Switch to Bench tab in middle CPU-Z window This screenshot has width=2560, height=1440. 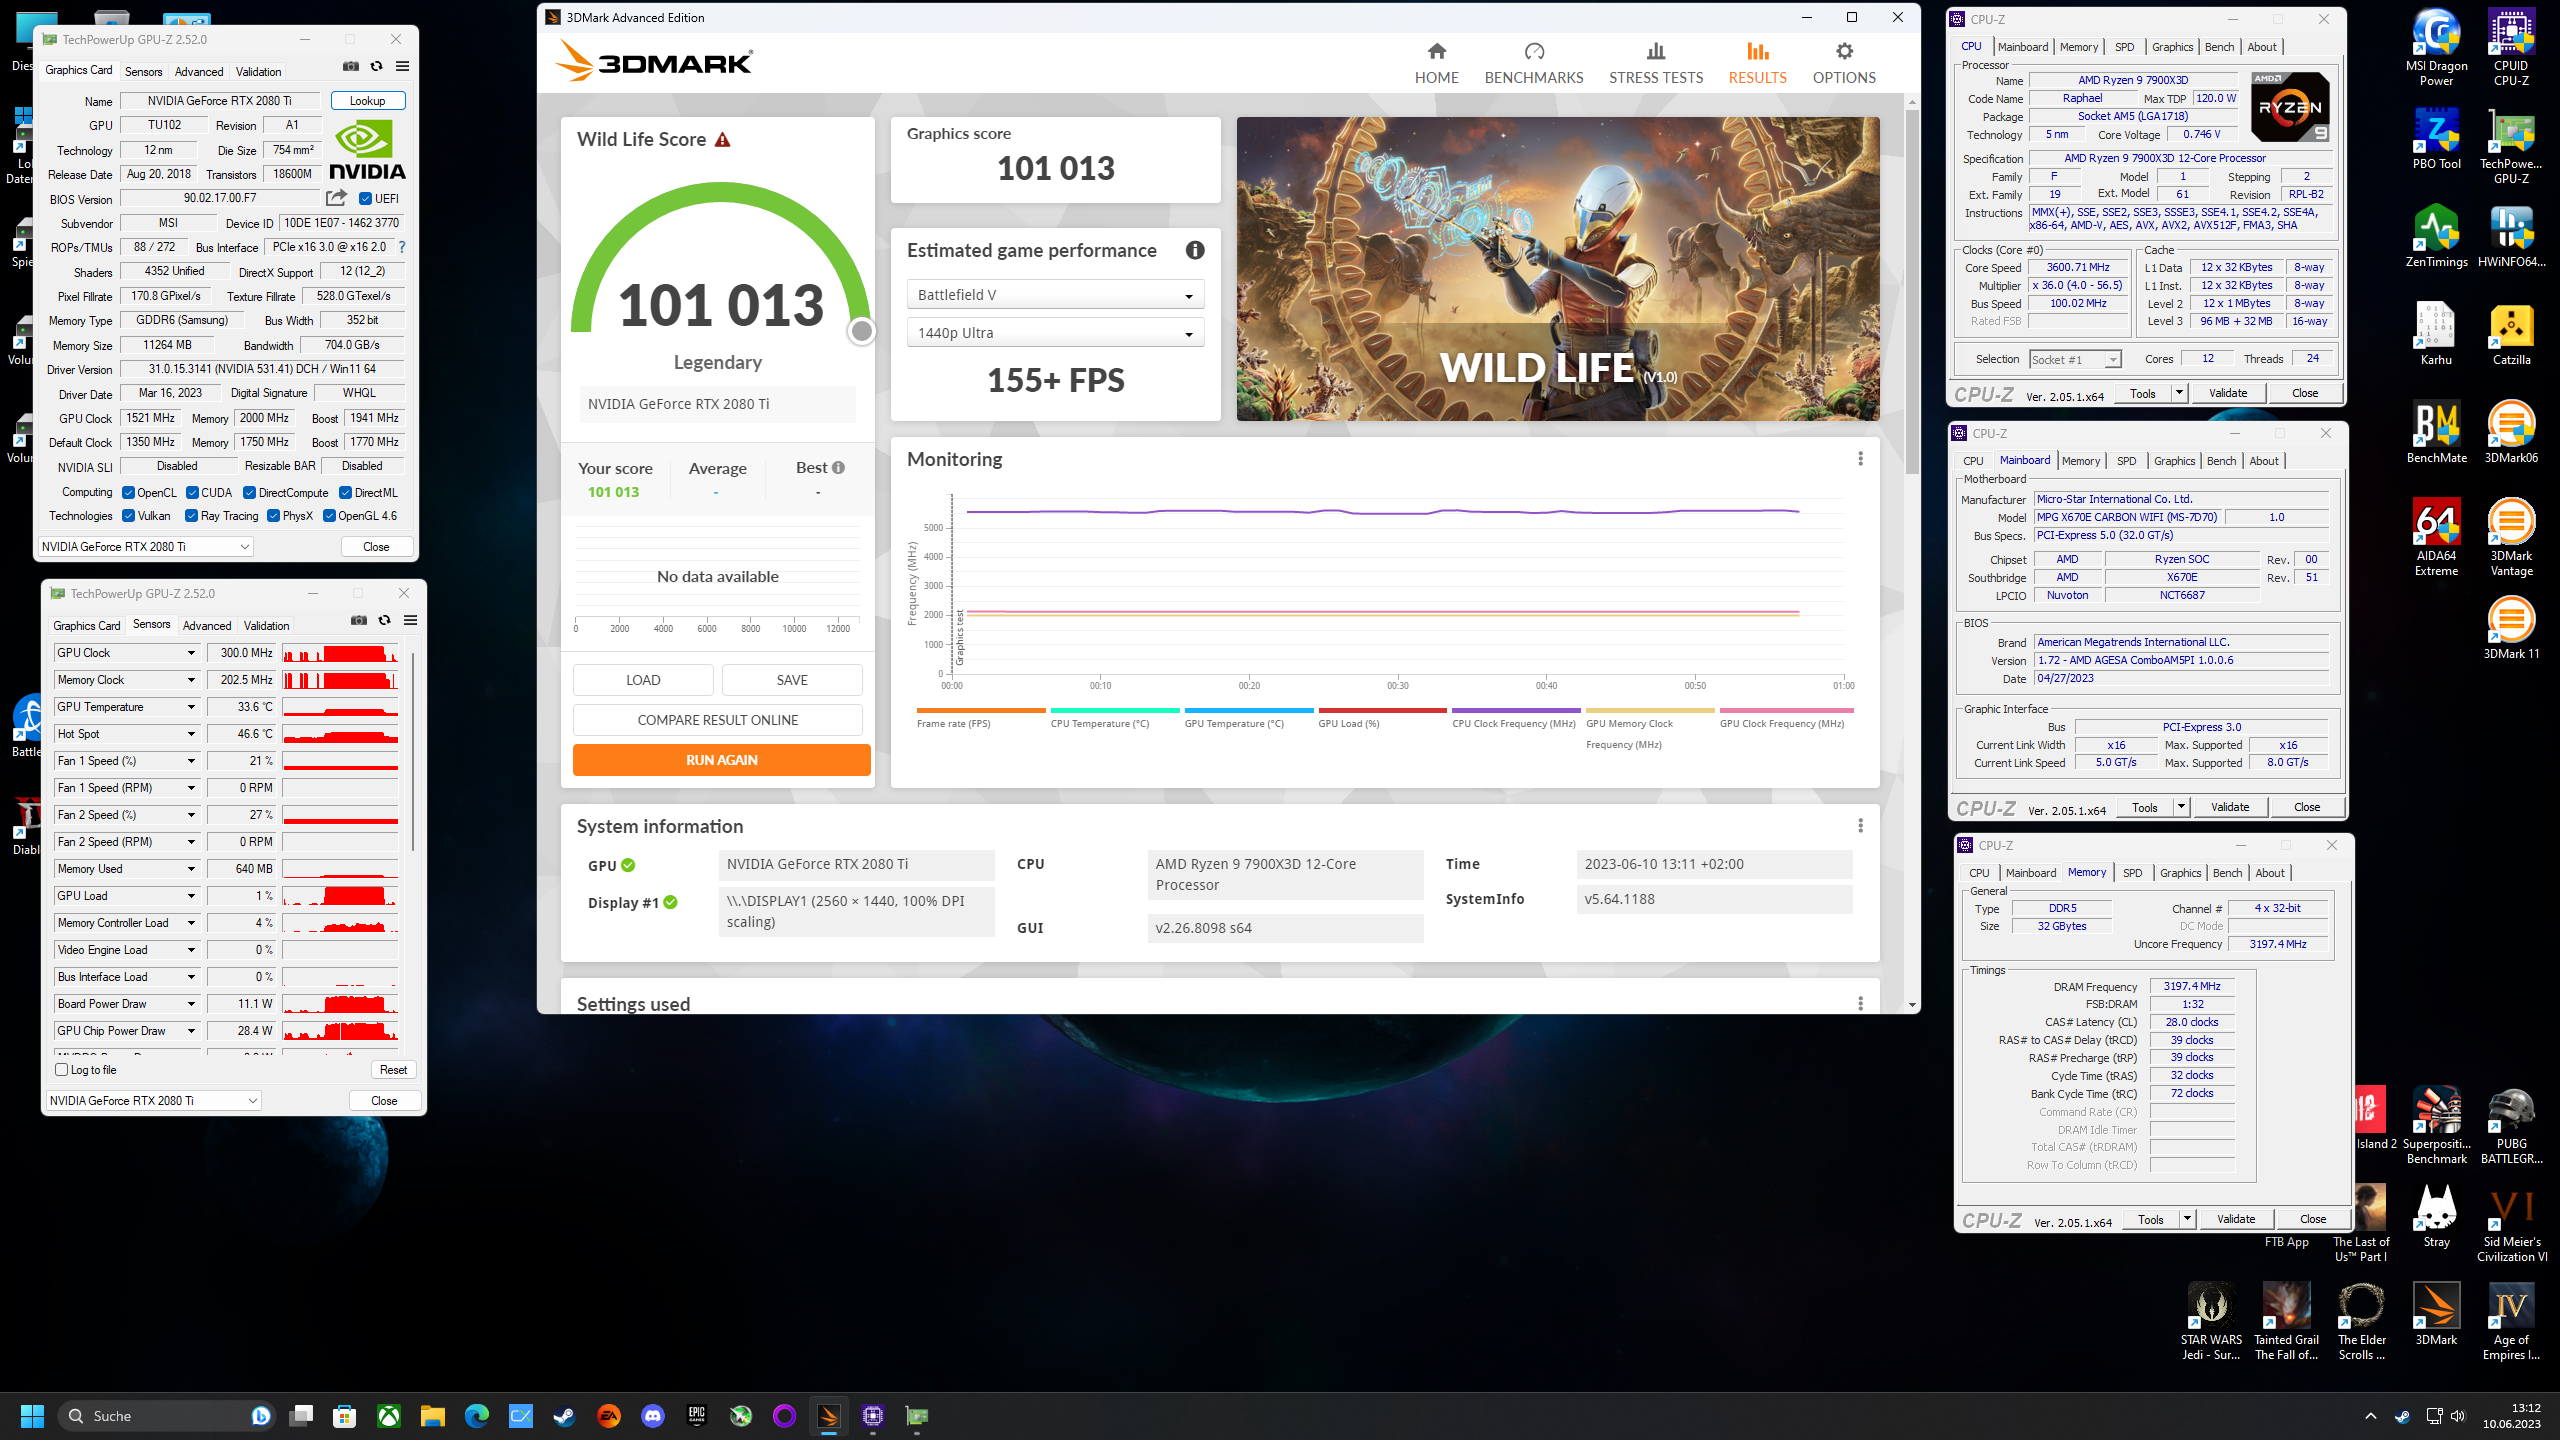[2221, 461]
